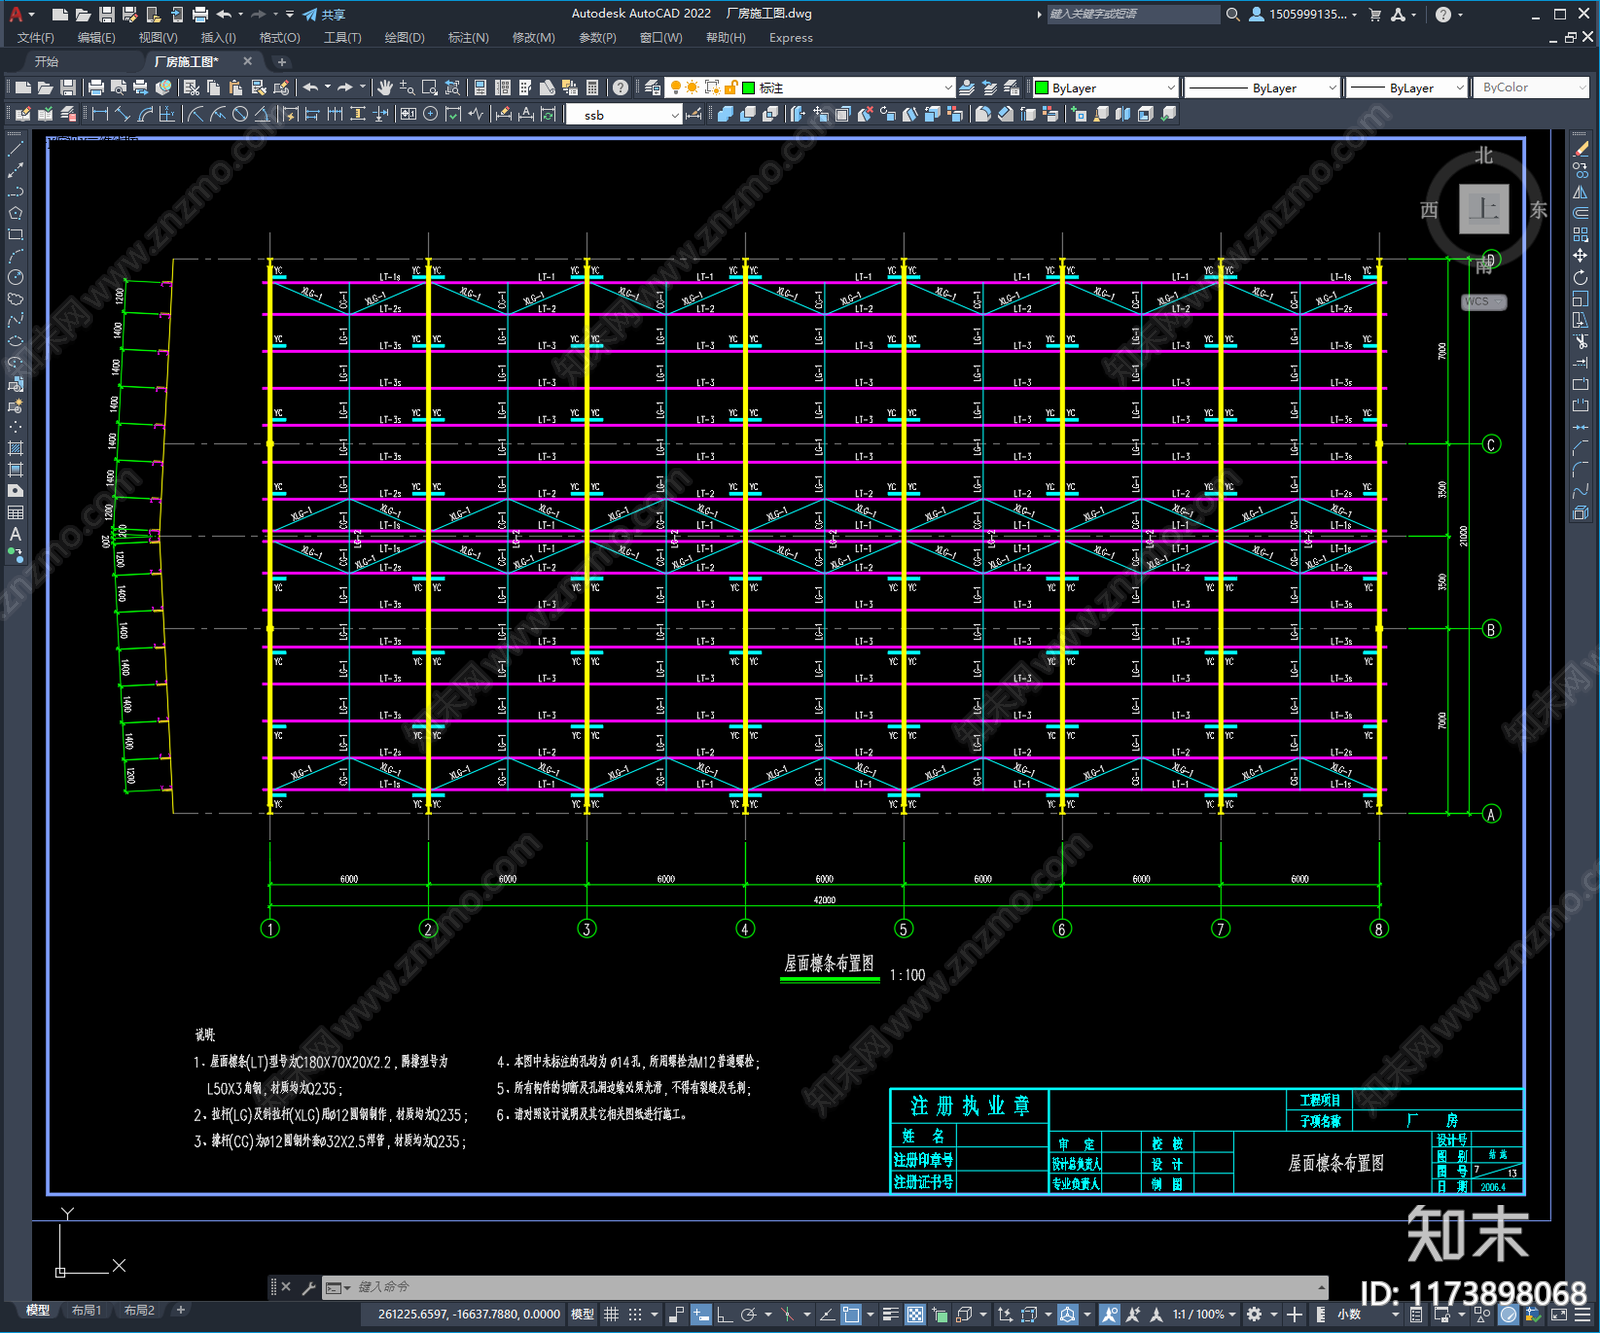Click the Share paper-plane icon
This screenshot has height=1333, width=1600.
310,14
